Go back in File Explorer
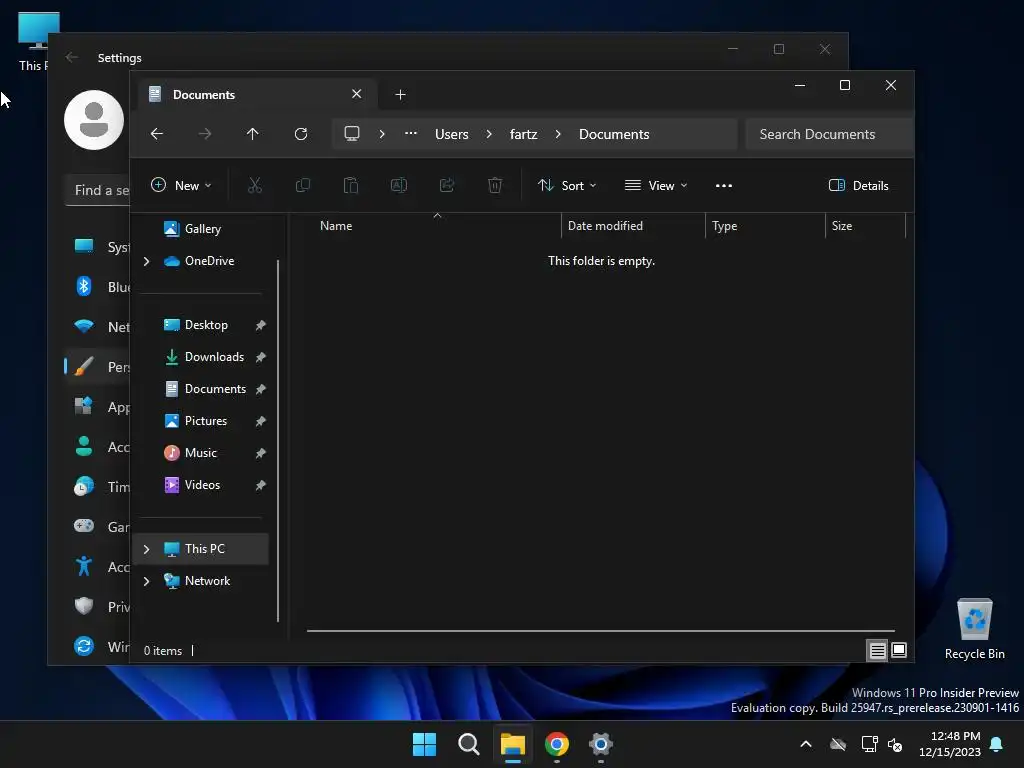The width and height of the screenshot is (1024, 768). (157, 134)
